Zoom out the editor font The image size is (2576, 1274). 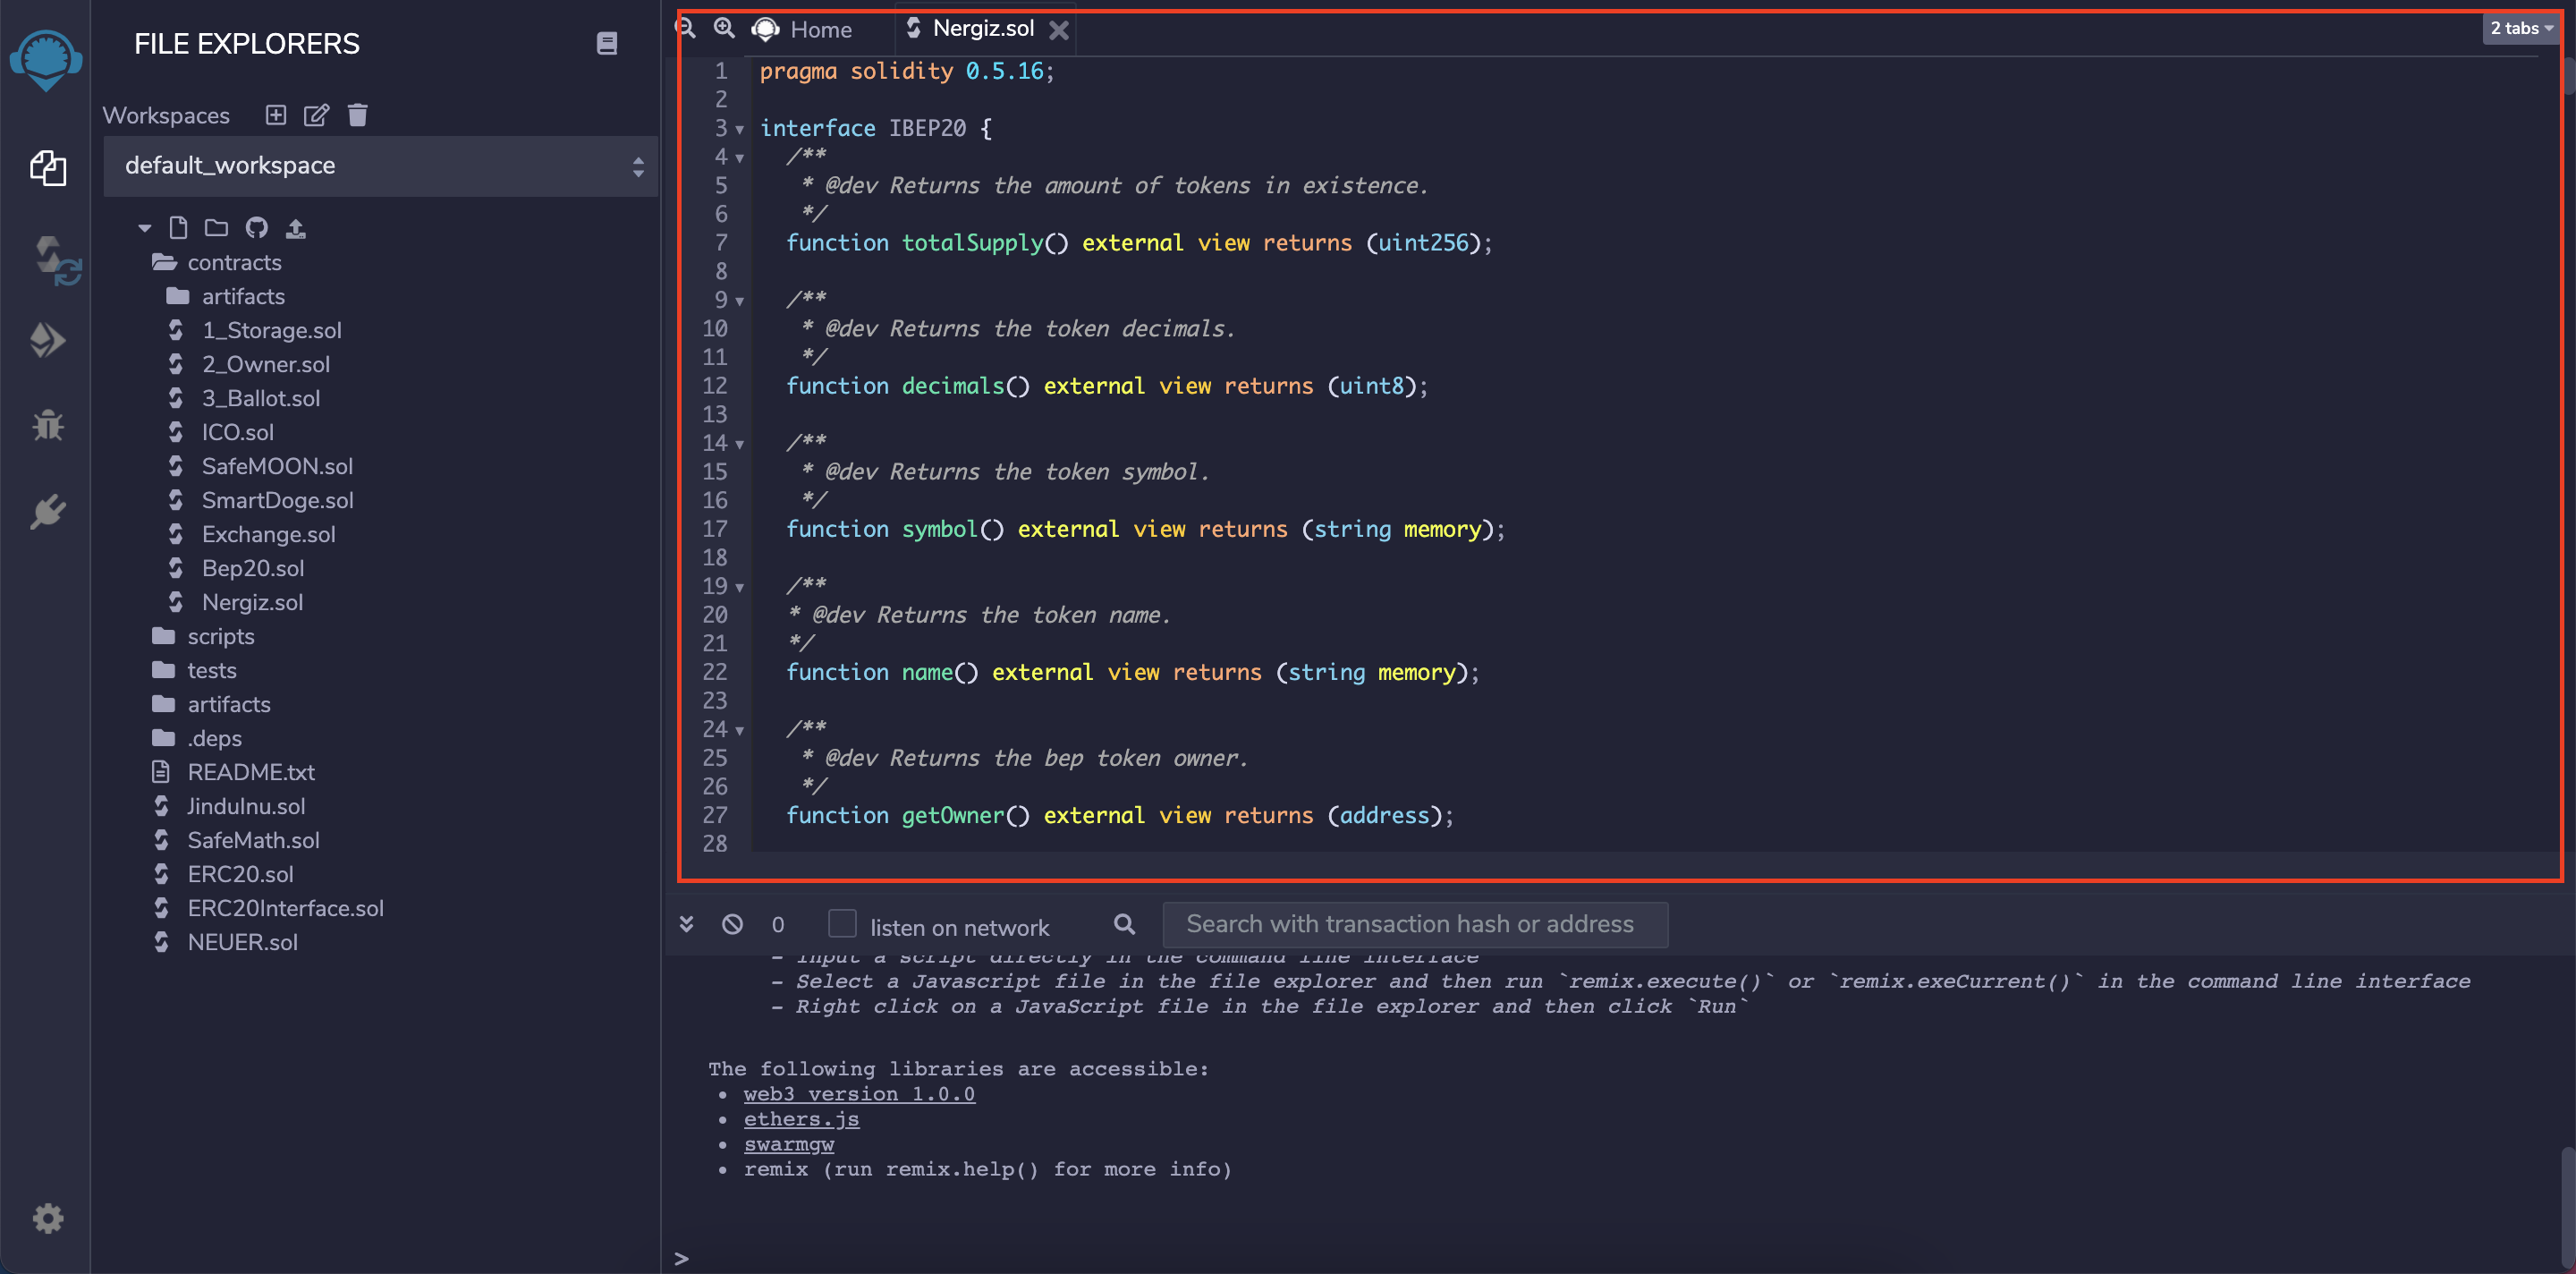click(x=686, y=28)
